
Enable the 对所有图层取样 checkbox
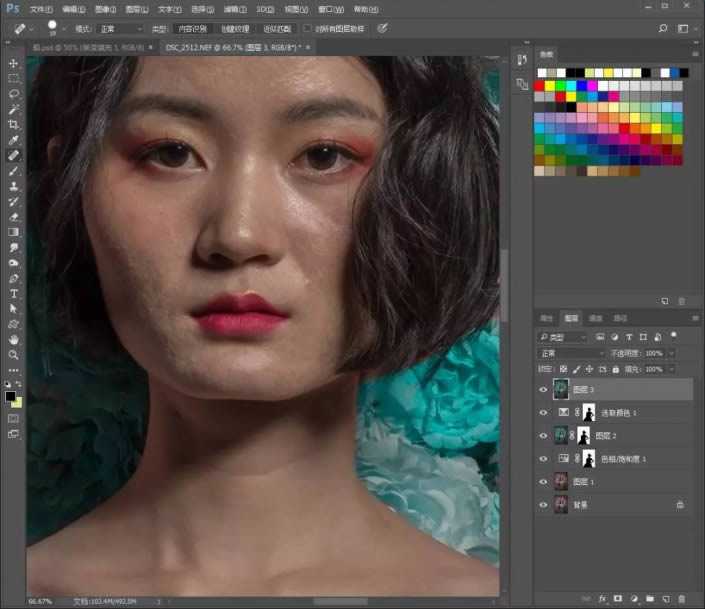pos(308,29)
